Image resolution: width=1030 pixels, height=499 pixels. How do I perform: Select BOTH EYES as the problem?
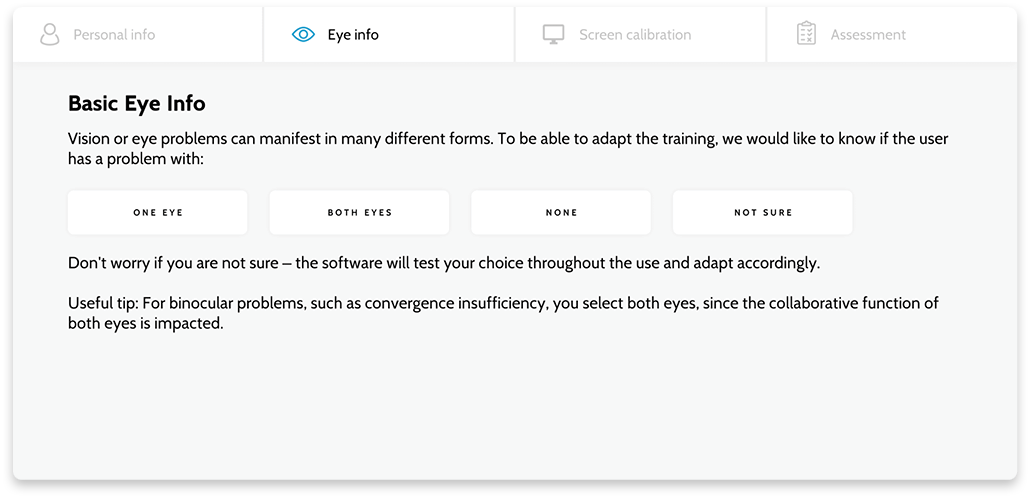pyautogui.click(x=359, y=213)
